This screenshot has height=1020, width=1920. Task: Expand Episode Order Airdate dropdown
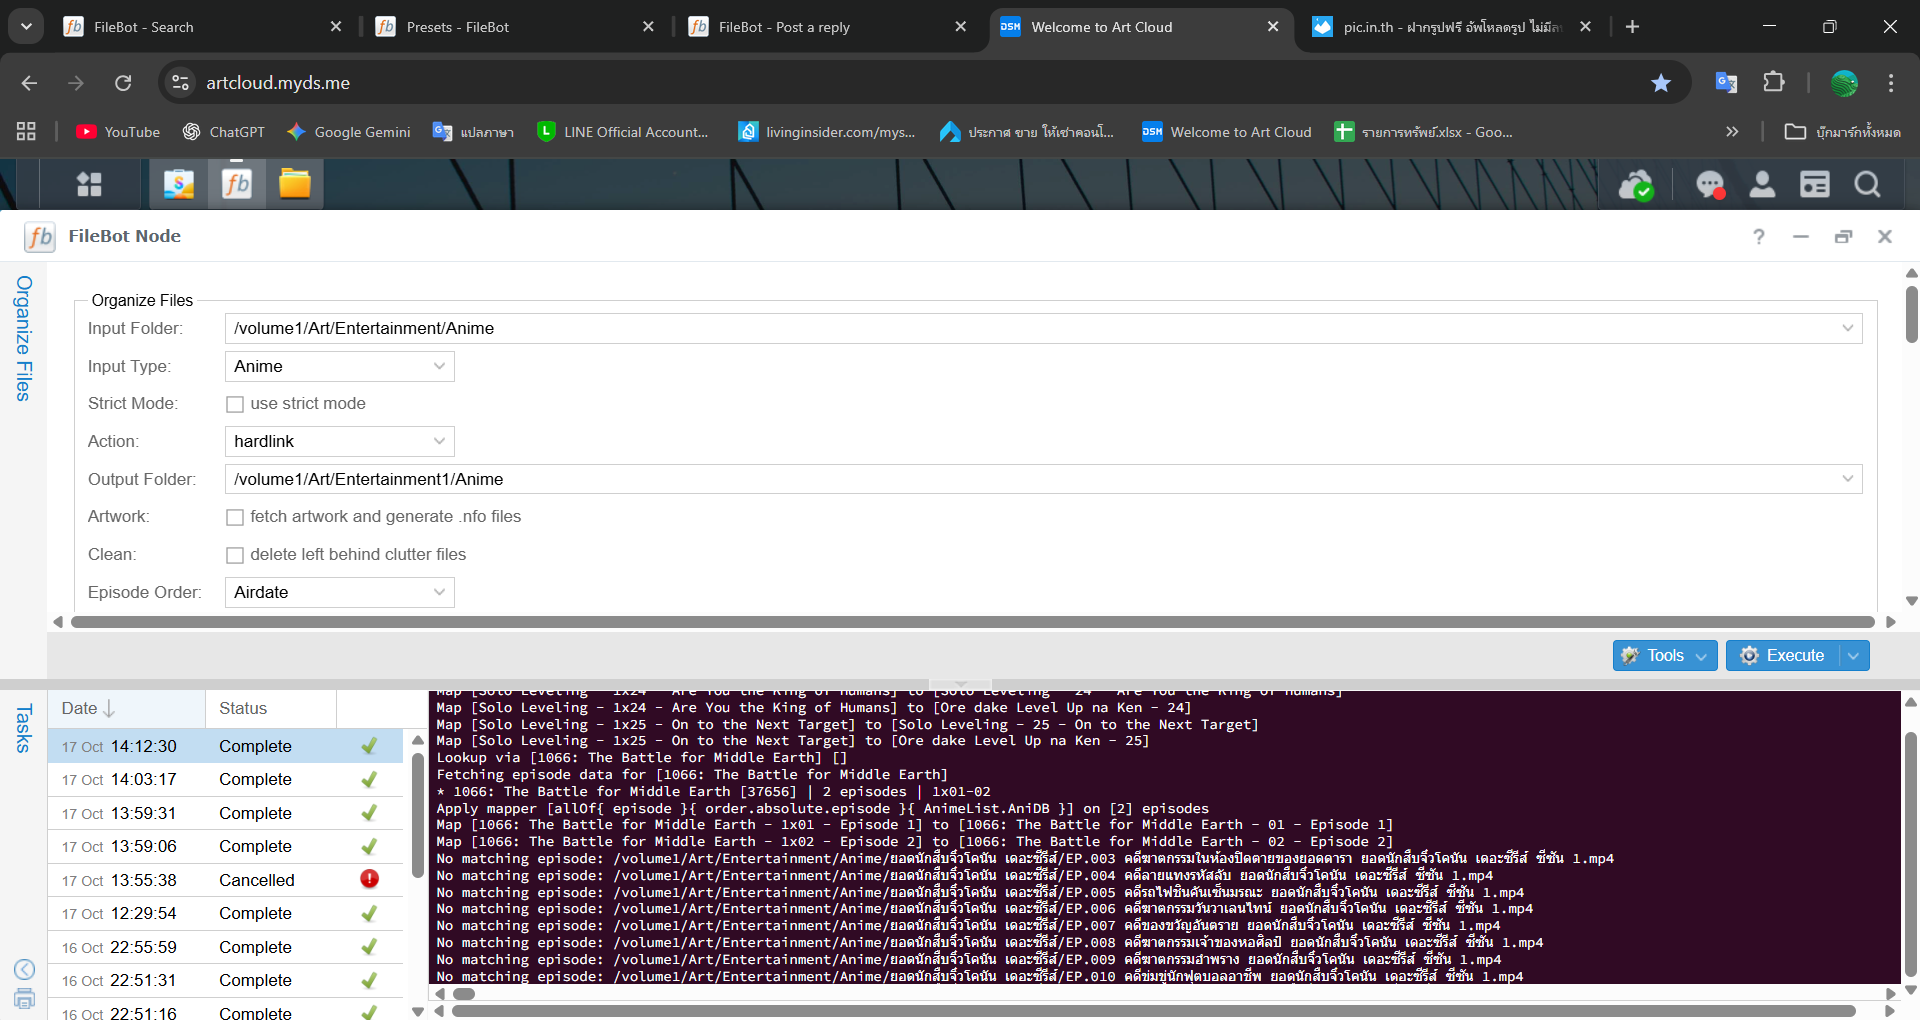[x=339, y=593]
